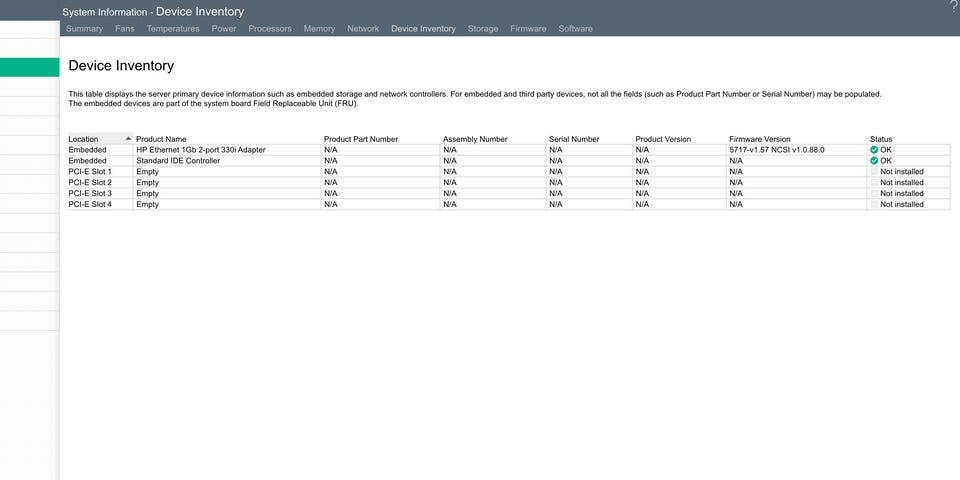
Task: Open the Firmware tab
Action: click(528, 29)
